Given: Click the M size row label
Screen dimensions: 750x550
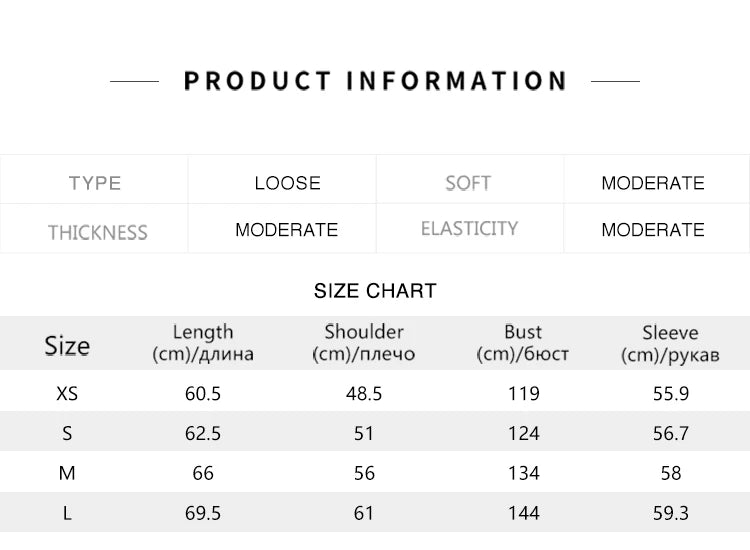Looking at the screenshot, I should (x=67, y=473).
